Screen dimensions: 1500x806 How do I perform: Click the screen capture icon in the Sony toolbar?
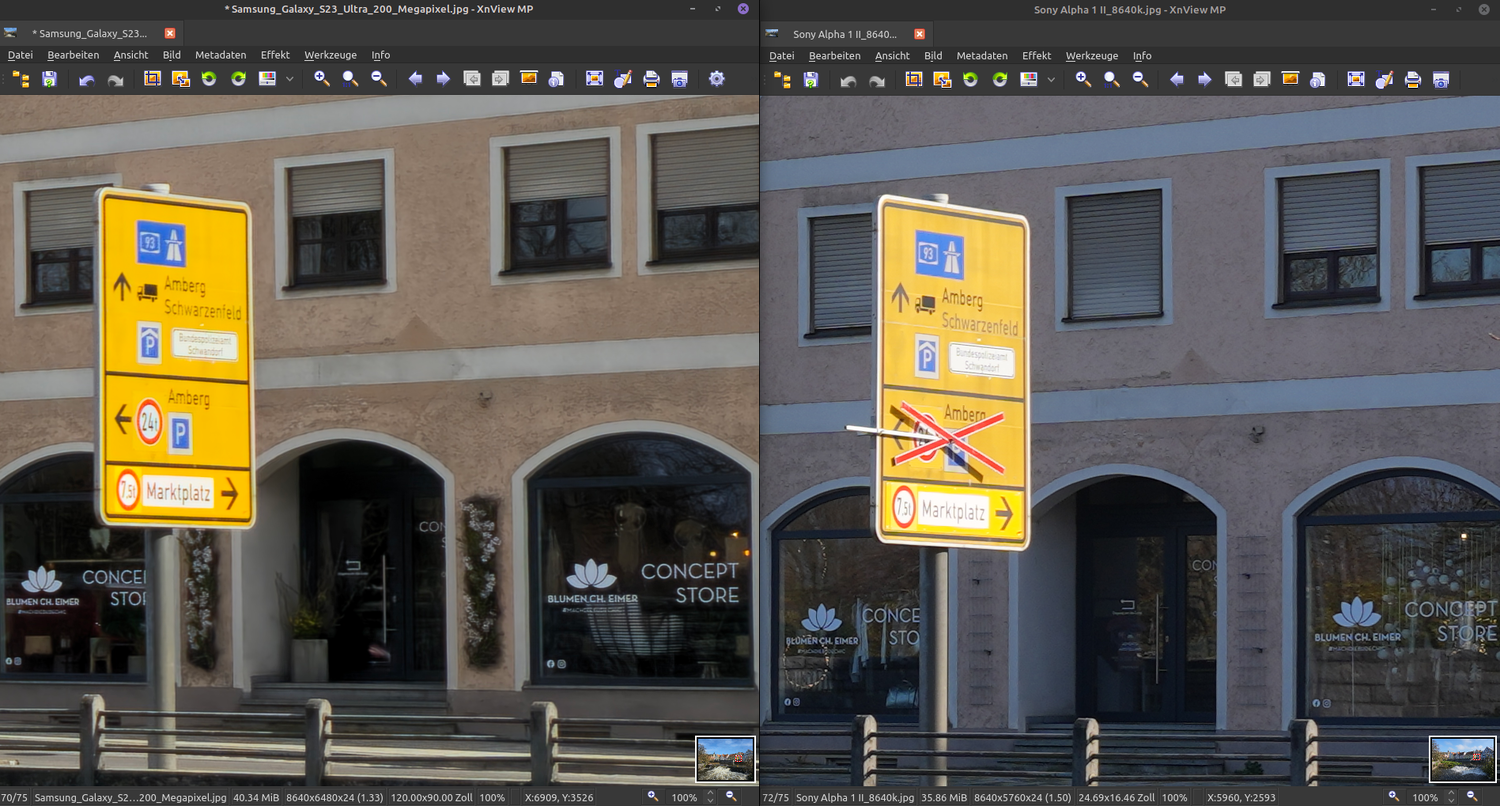pos(1440,80)
